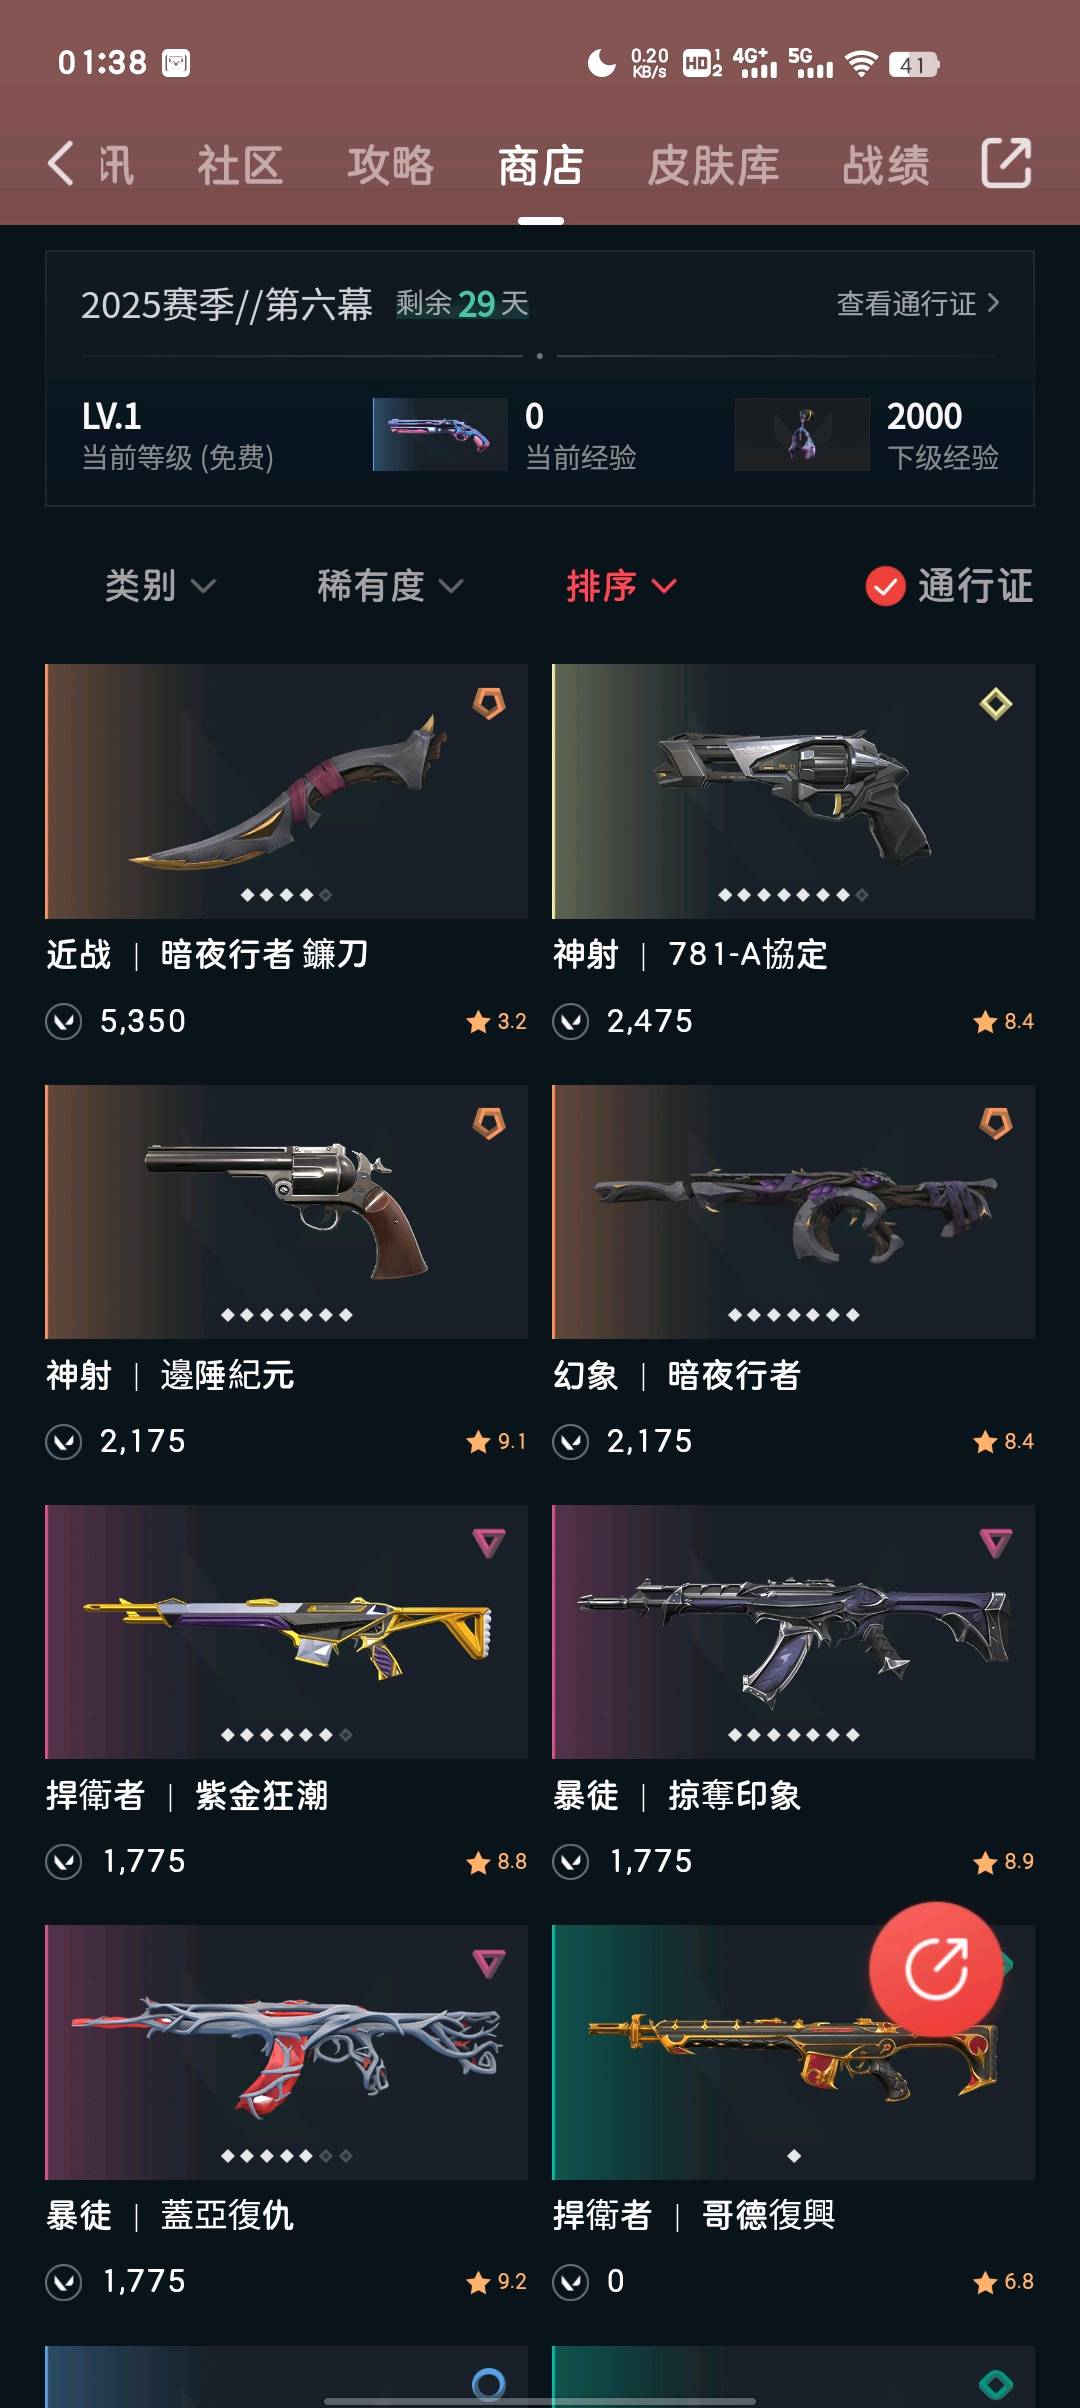Open the external share icon in the header

click(1006, 163)
